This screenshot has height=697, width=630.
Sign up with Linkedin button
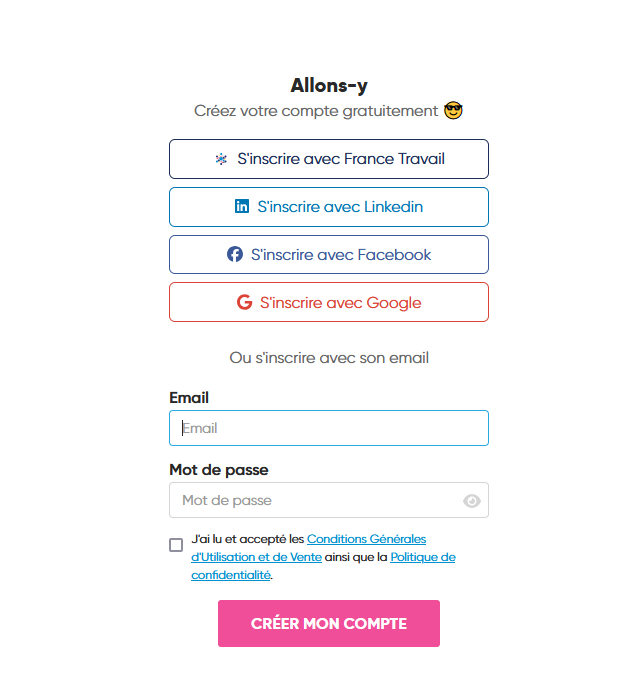pos(329,207)
